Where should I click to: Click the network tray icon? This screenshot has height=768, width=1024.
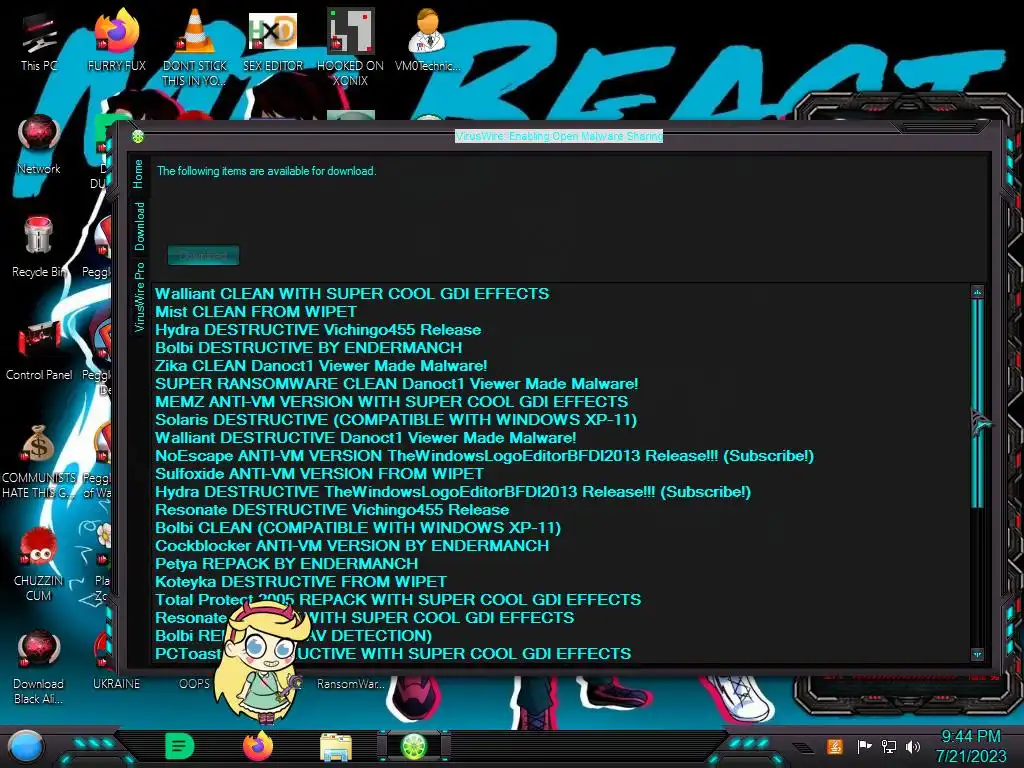pos(889,746)
